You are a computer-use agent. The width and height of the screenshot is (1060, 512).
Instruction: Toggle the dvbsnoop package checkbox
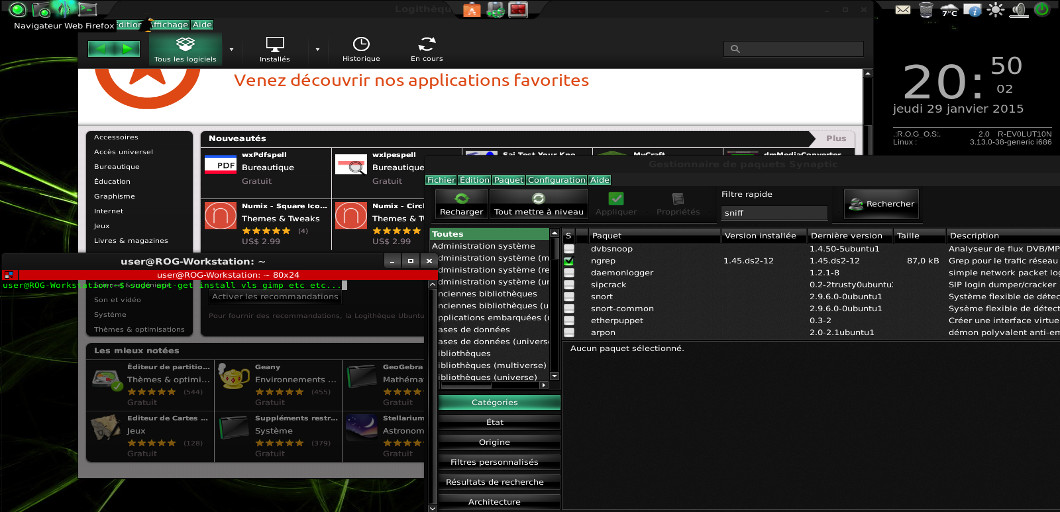[x=569, y=249]
